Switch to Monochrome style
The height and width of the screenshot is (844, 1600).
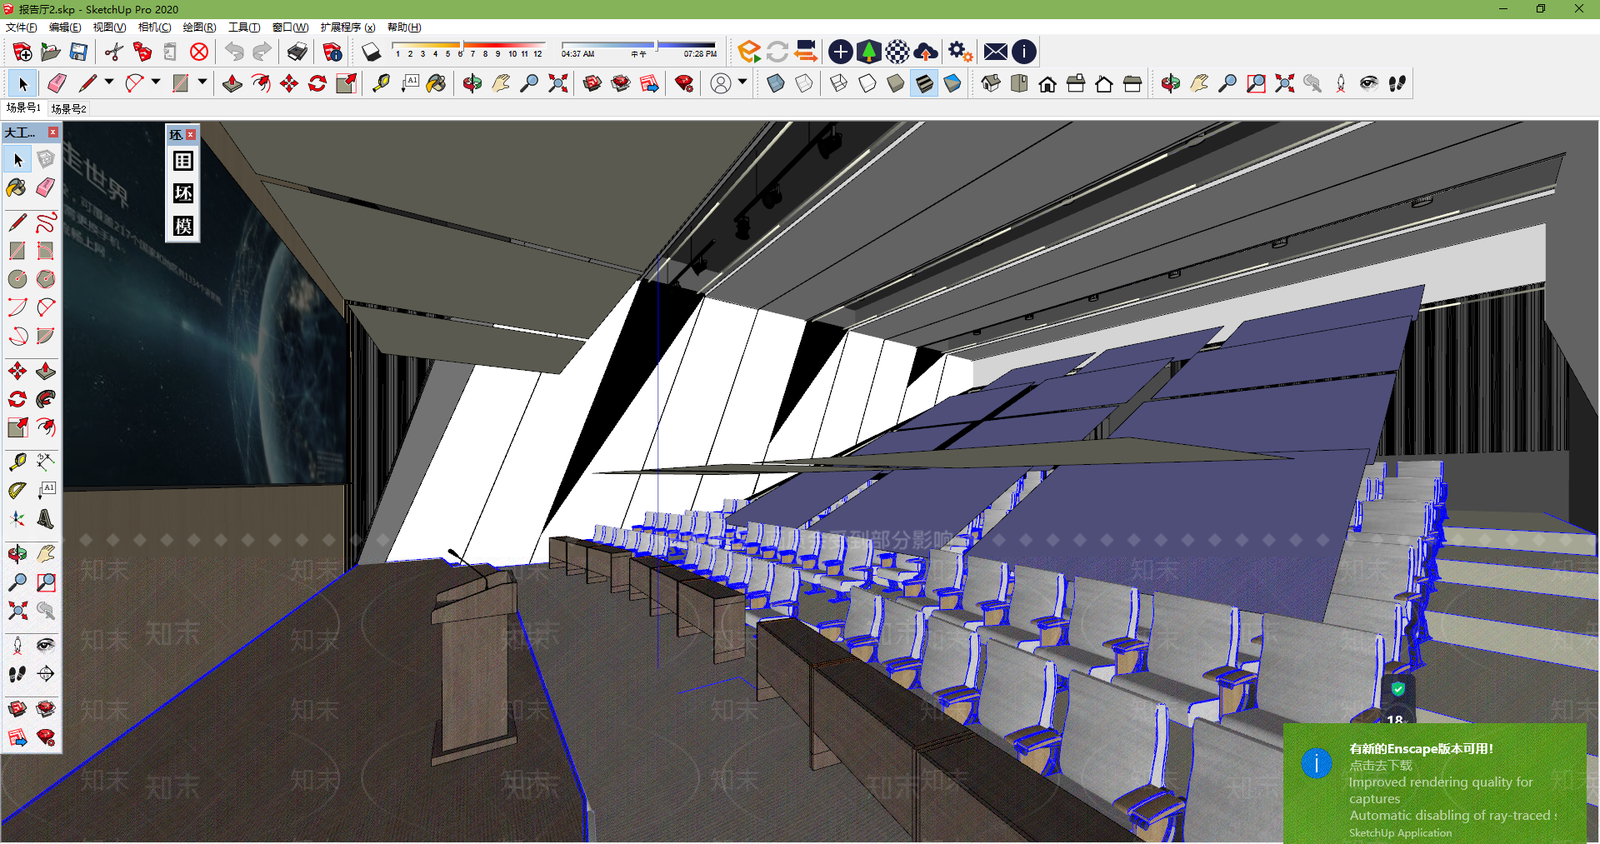(x=952, y=83)
